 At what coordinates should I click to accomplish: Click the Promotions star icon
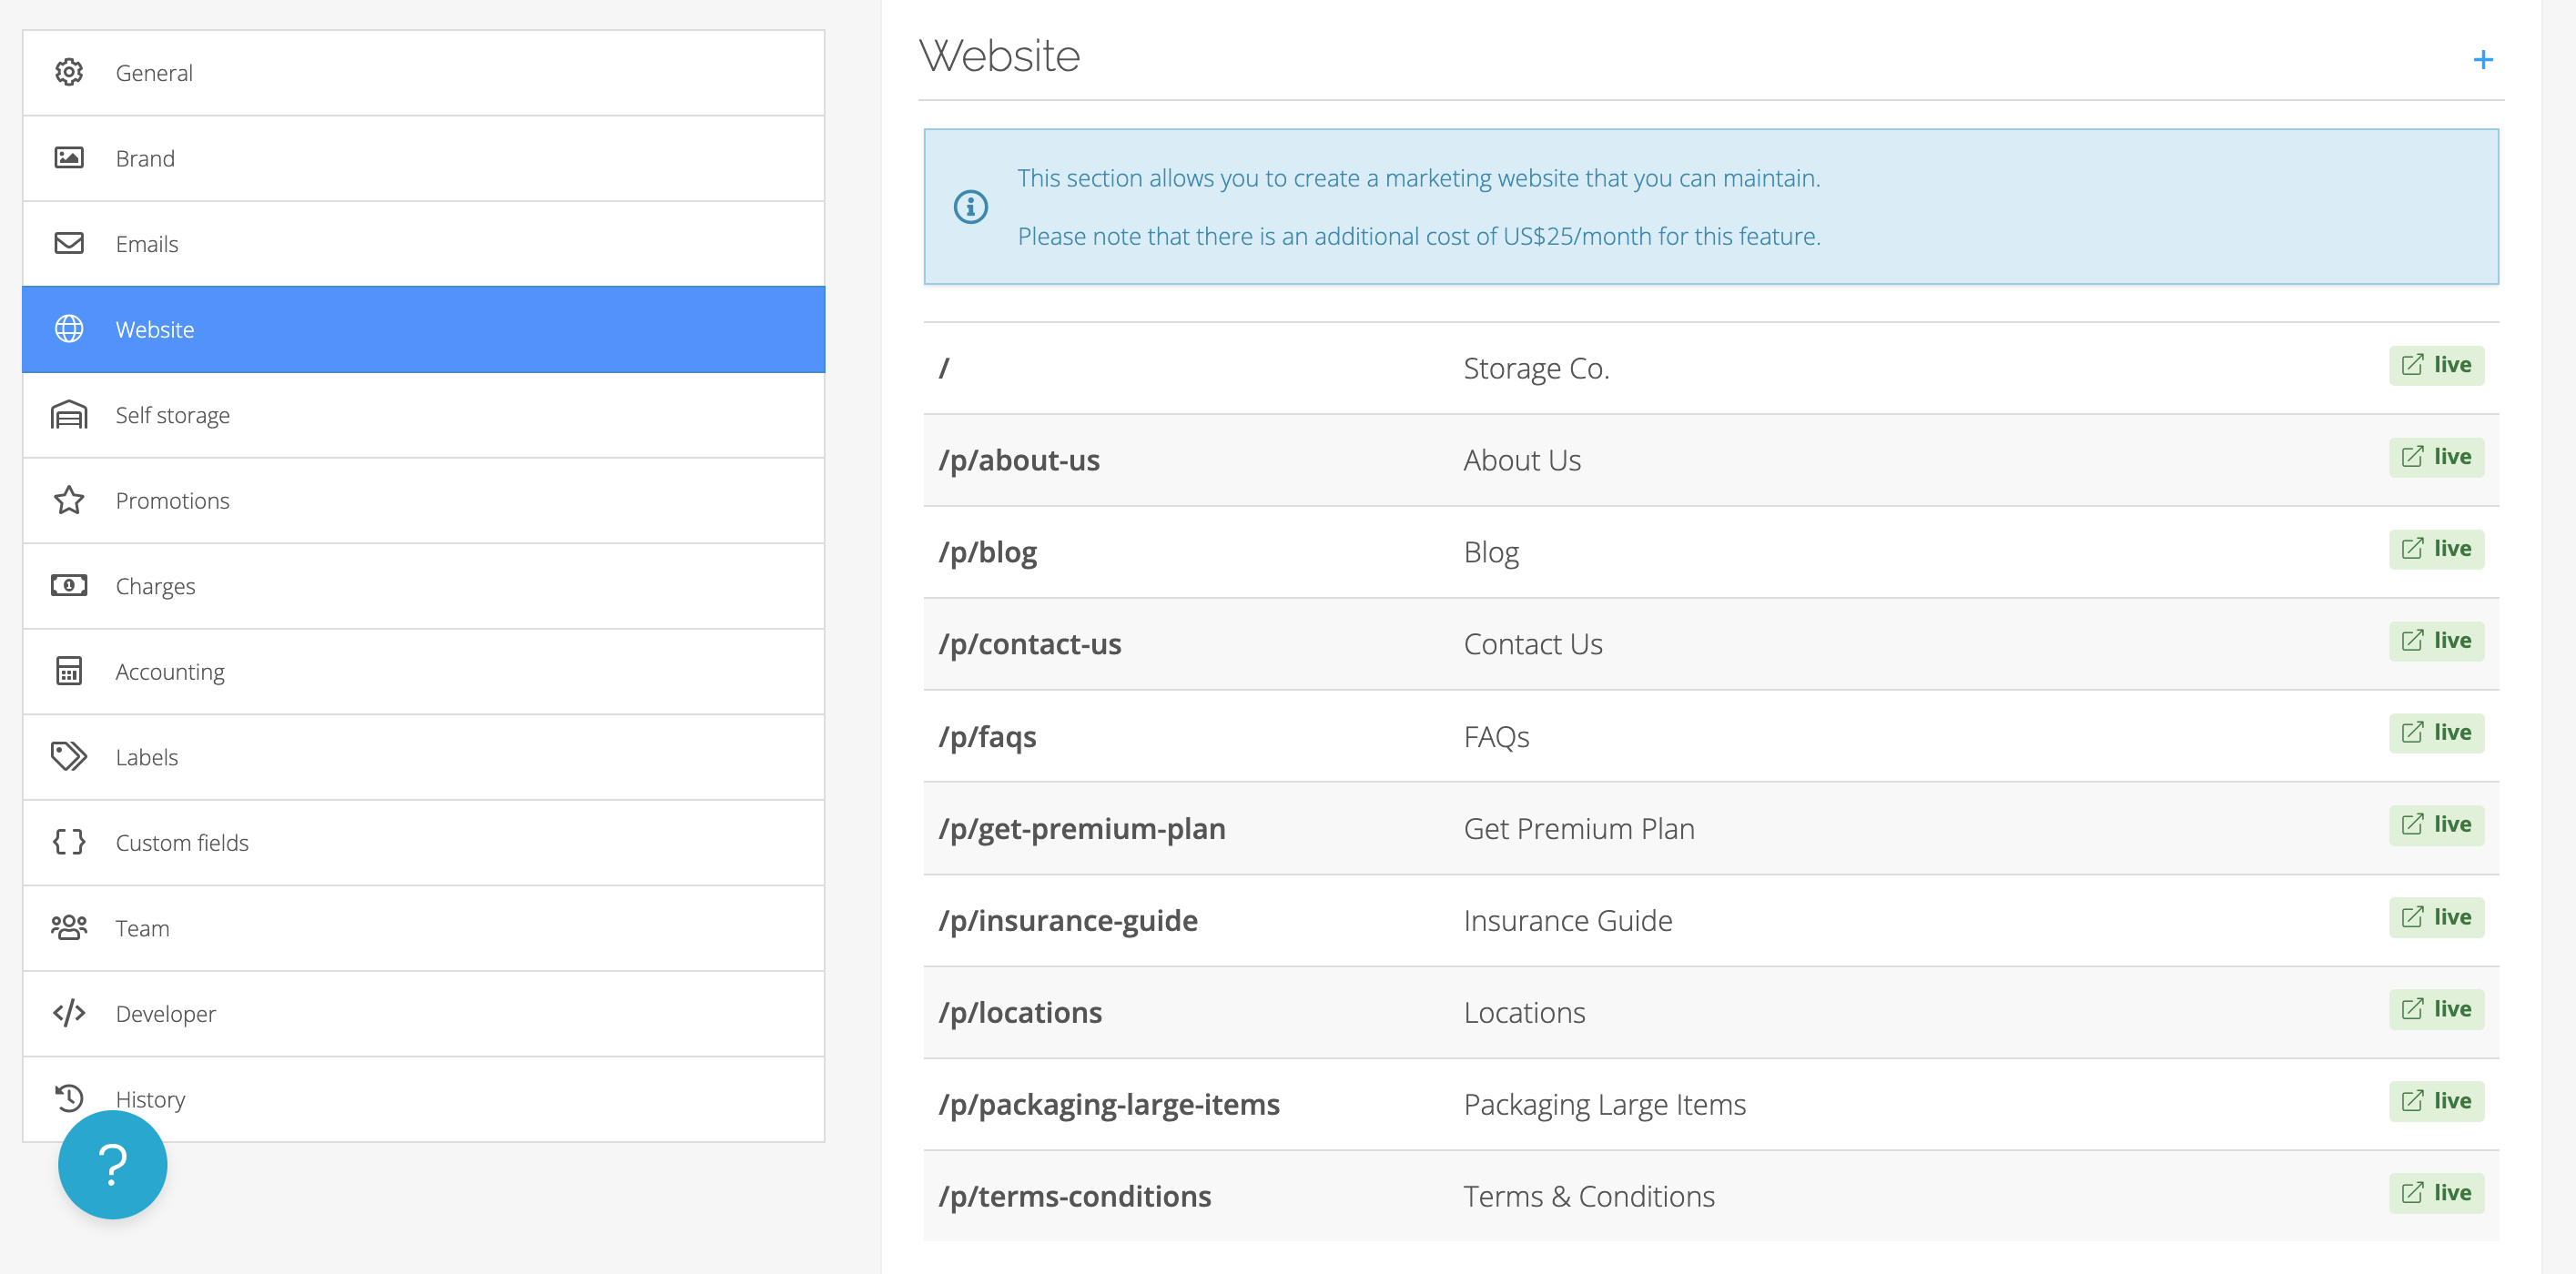pyautogui.click(x=69, y=500)
